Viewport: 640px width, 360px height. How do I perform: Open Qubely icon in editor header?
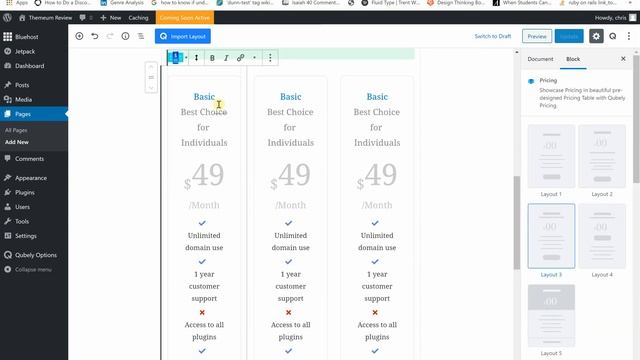613,36
